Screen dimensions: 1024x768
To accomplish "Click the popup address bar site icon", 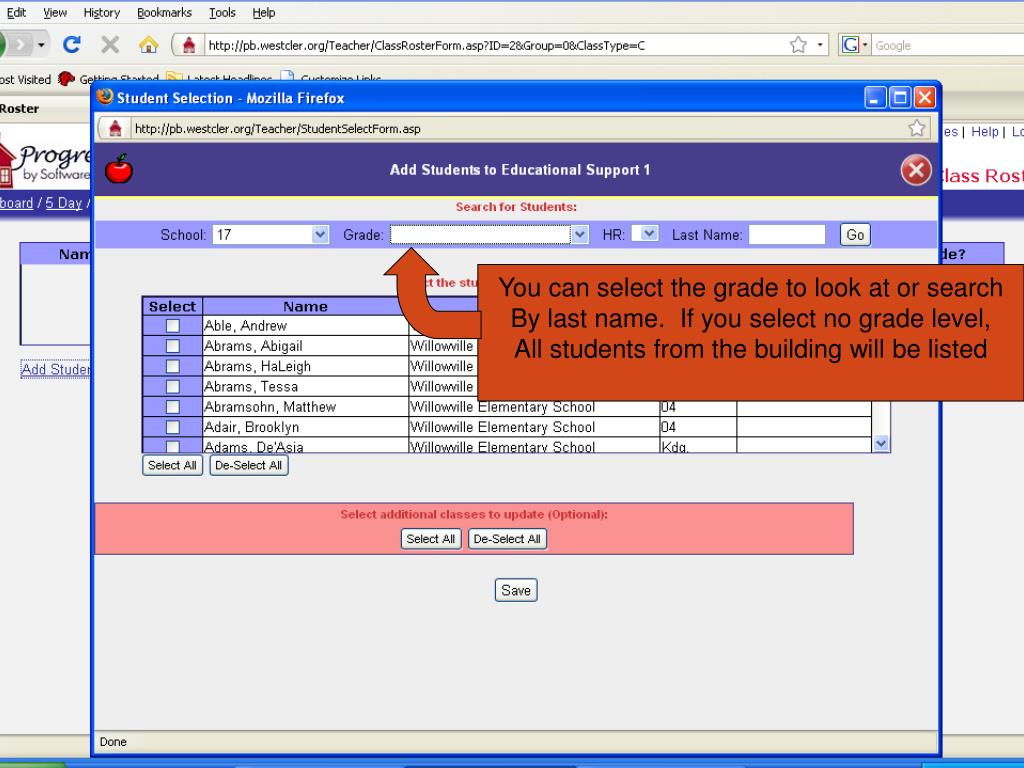I will click(x=115, y=128).
